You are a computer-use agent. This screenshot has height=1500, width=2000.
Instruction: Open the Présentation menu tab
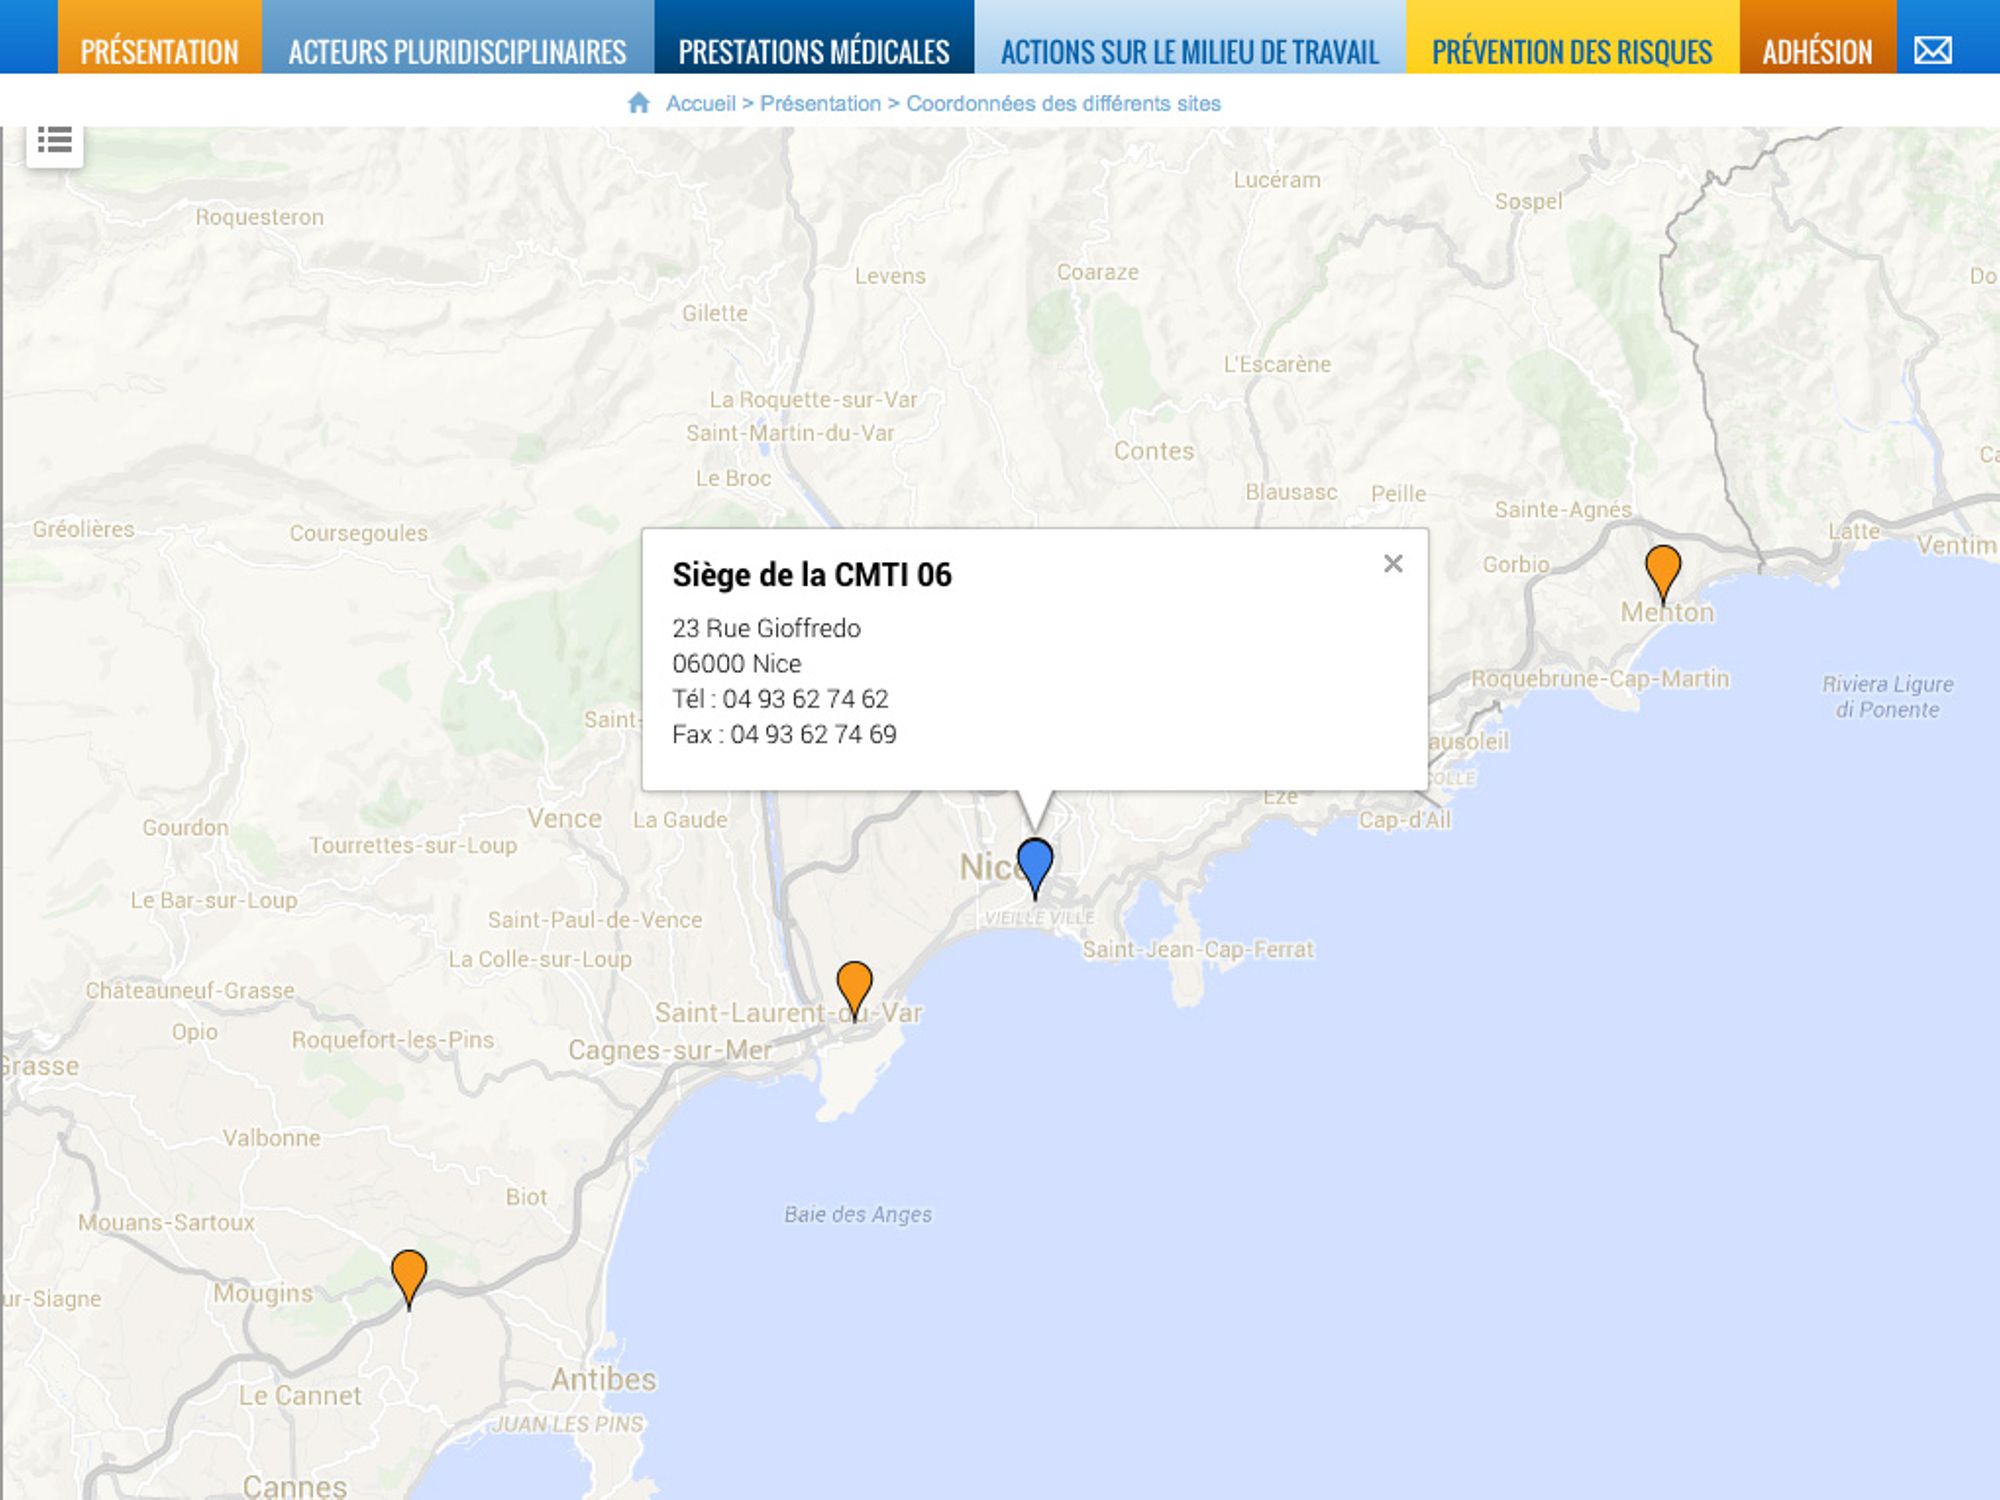[x=160, y=51]
